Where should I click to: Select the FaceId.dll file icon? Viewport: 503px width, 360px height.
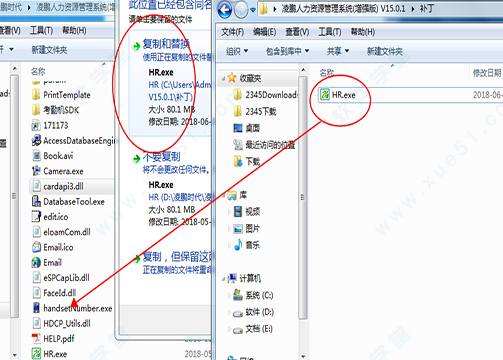click(x=36, y=293)
